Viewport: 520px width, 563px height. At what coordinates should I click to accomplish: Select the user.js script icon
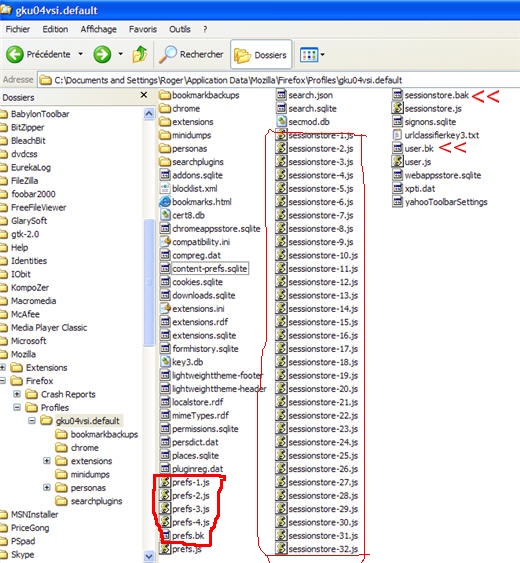[397, 162]
